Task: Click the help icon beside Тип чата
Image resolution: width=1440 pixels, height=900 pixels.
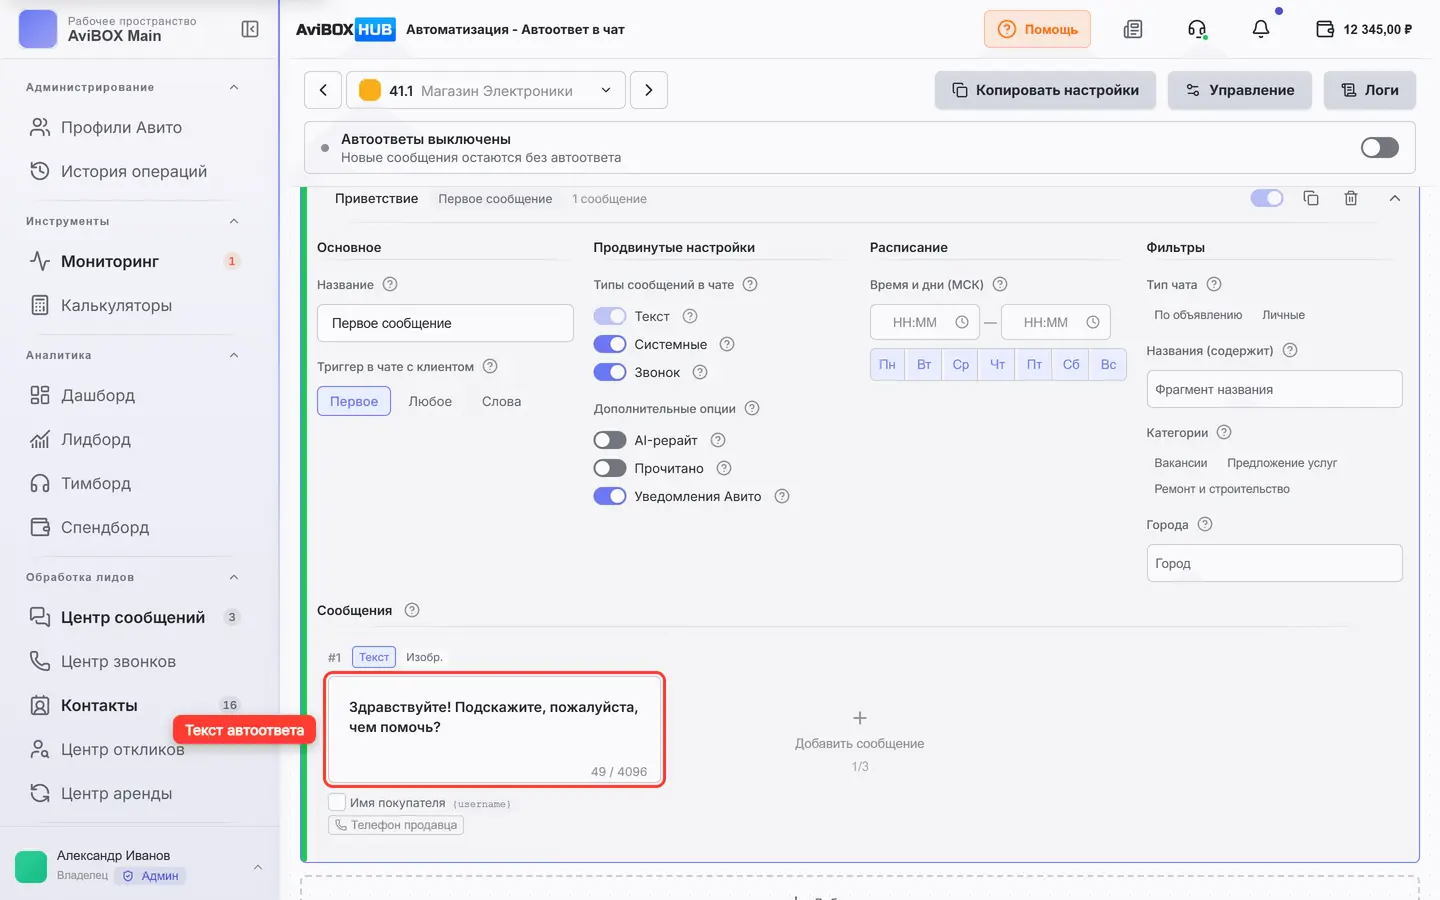Action: [1214, 284]
